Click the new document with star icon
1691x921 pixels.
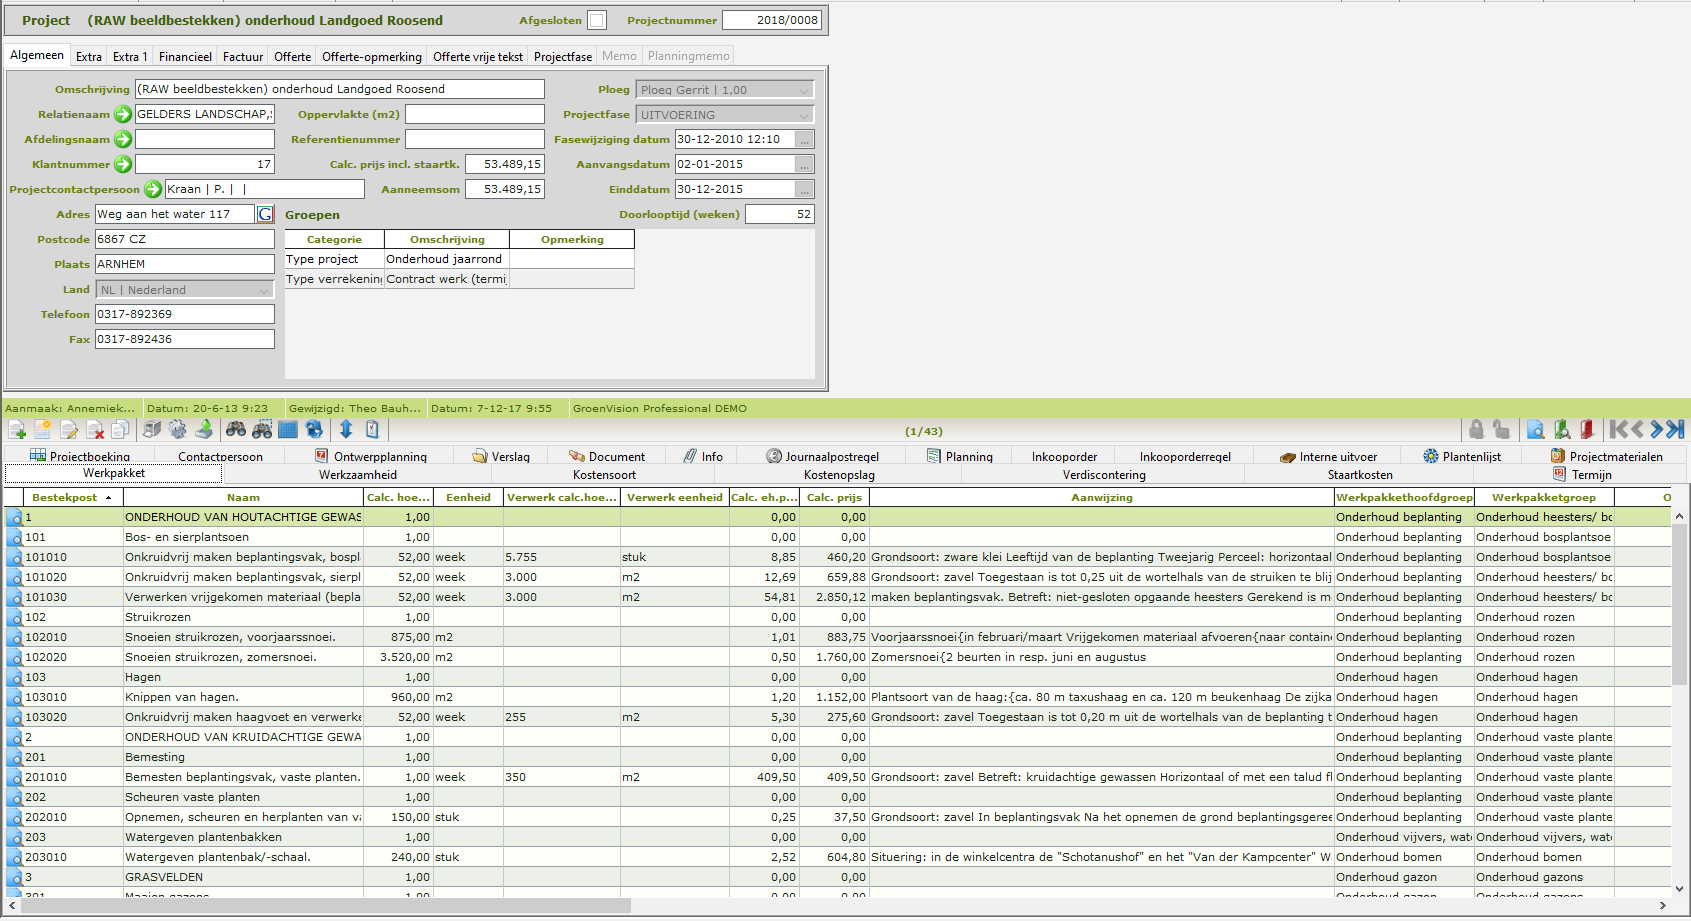(x=43, y=430)
